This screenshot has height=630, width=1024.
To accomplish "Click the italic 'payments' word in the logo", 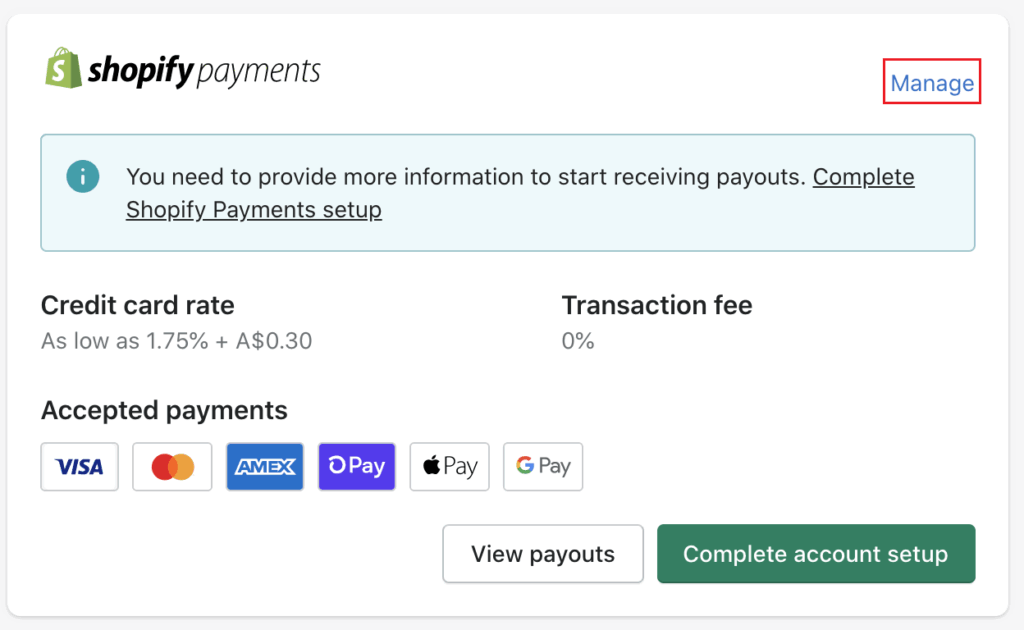I will pos(259,72).
